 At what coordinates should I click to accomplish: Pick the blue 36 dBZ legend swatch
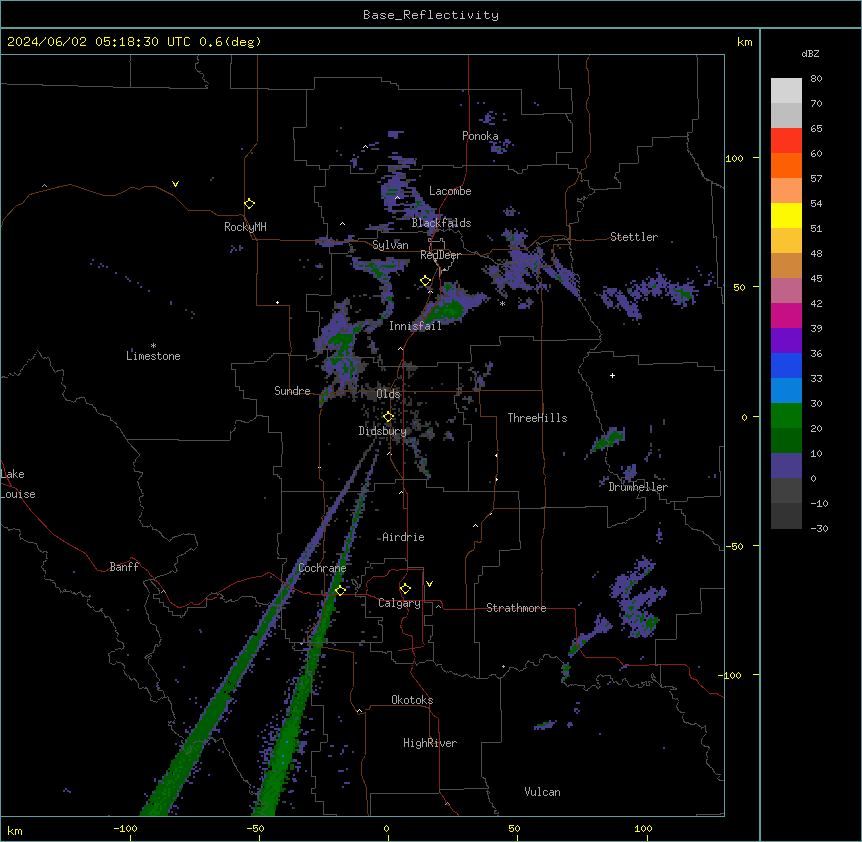point(786,365)
